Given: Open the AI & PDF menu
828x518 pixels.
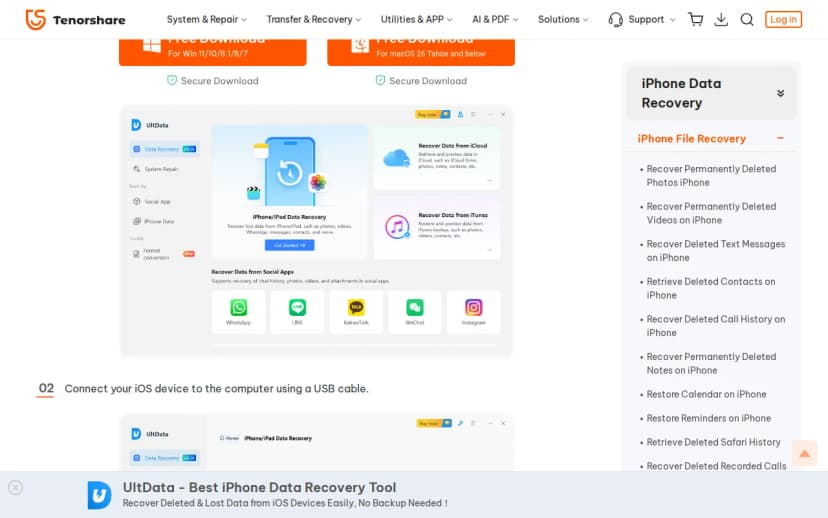Looking at the screenshot, I should (x=494, y=19).
